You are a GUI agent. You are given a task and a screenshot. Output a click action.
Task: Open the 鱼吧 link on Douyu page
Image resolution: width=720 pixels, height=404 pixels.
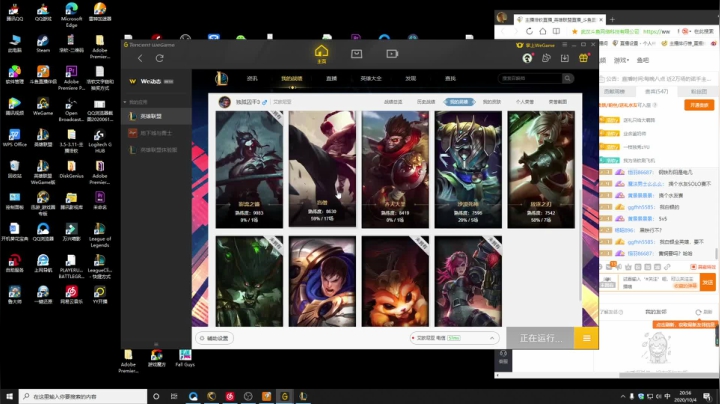coord(642,60)
